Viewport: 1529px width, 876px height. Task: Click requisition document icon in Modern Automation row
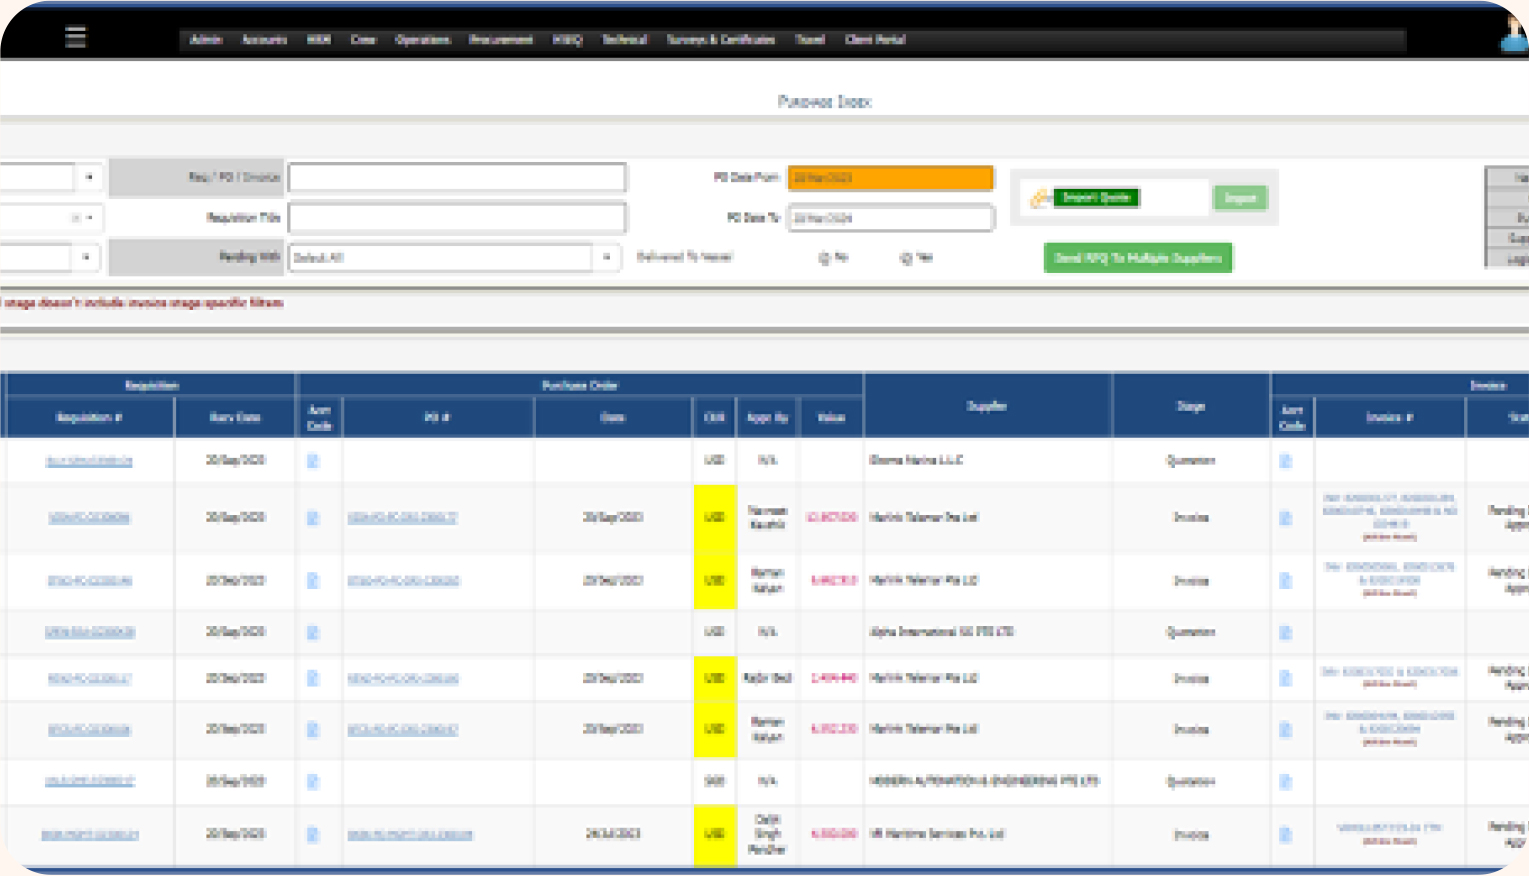point(313,781)
